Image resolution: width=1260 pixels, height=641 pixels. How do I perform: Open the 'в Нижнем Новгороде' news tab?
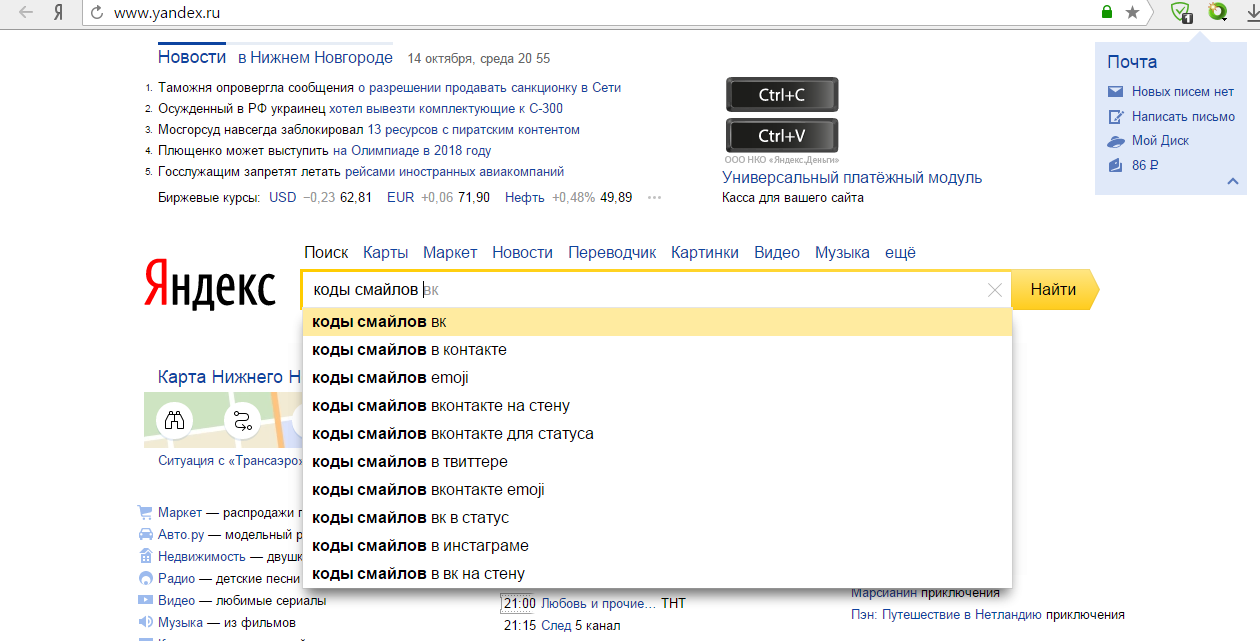315,58
